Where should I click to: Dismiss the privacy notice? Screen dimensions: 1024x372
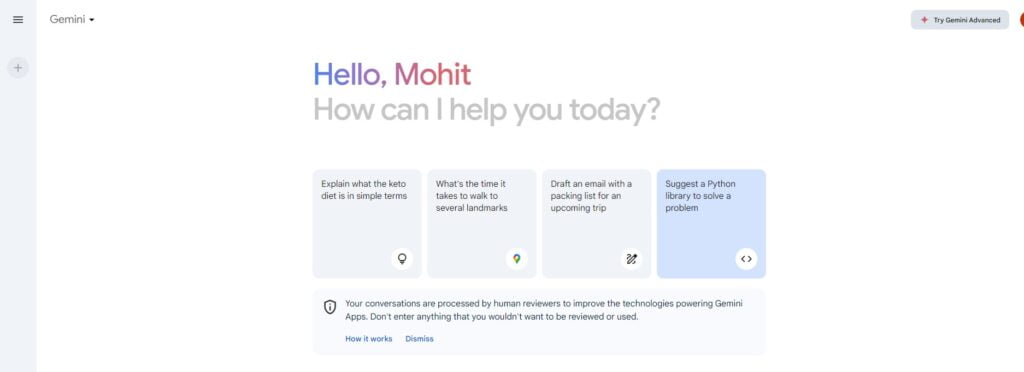pos(419,339)
